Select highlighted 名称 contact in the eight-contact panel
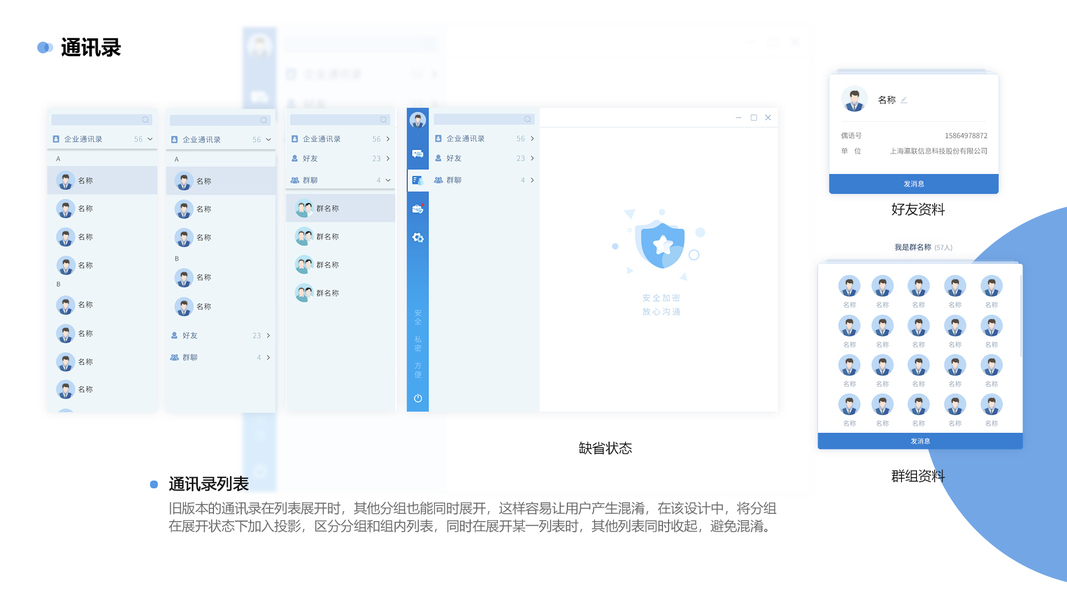Viewport: 1067px width, 600px height. pyautogui.click(x=102, y=180)
